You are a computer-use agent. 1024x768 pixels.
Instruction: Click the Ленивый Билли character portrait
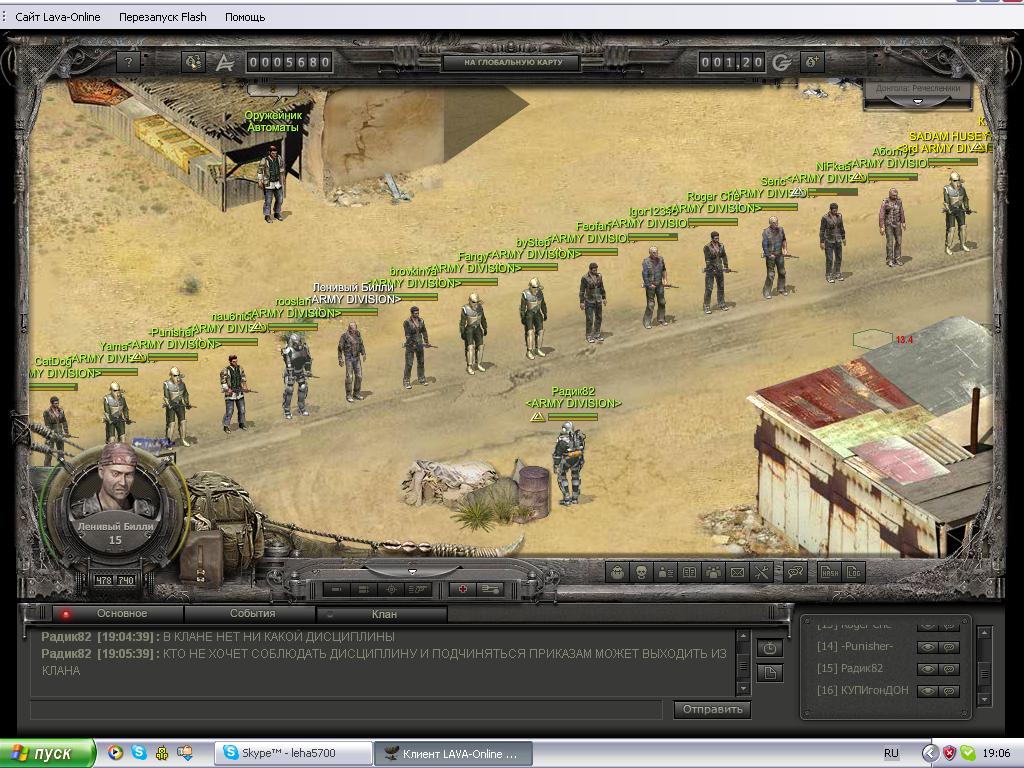point(116,483)
